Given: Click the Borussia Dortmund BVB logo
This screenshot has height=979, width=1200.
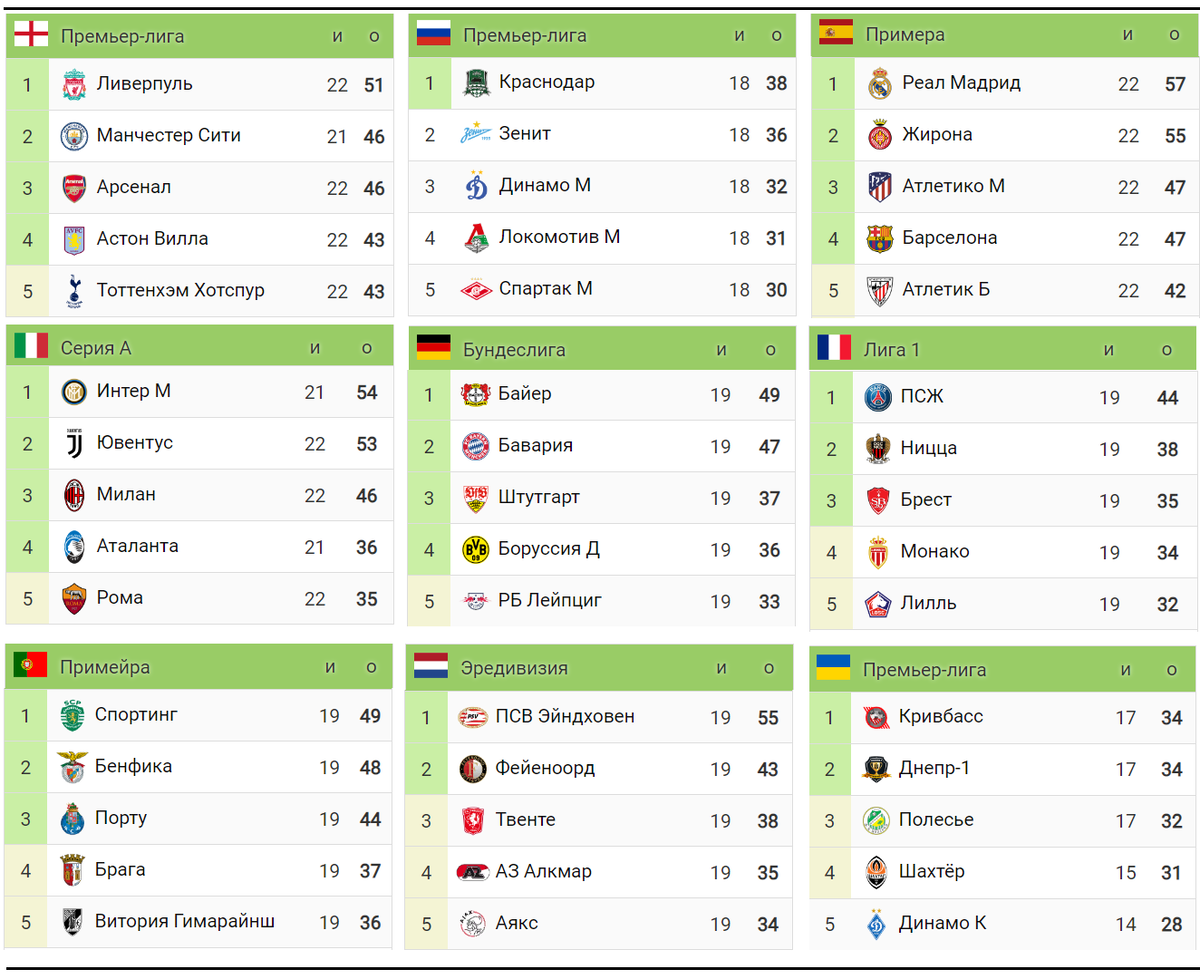Looking at the screenshot, I should (475, 549).
